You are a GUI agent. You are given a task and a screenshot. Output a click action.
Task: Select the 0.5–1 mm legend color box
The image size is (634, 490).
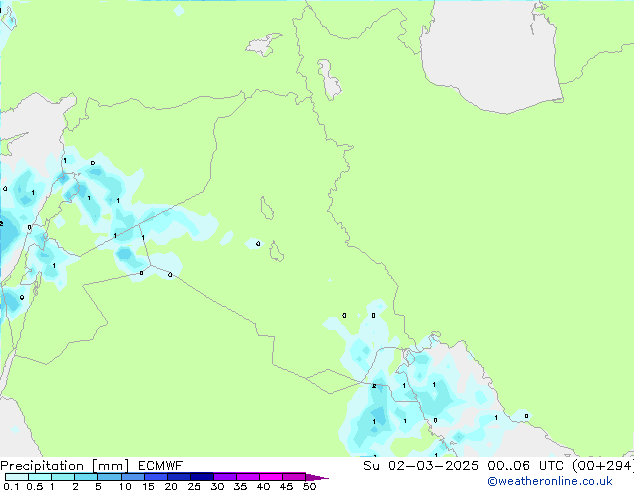40,477
